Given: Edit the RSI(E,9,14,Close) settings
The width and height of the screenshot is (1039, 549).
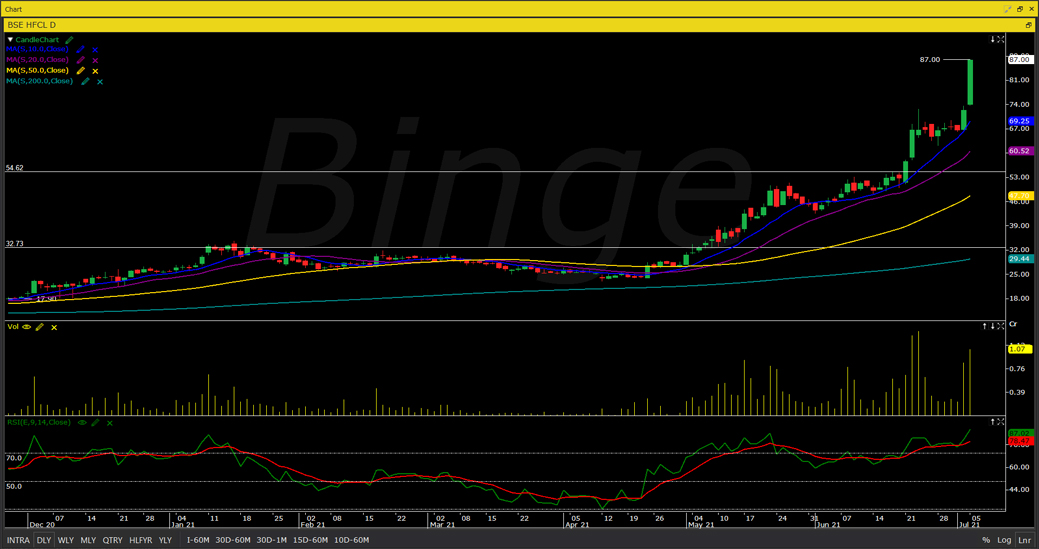Looking at the screenshot, I should pyautogui.click(x=95, y=422).
